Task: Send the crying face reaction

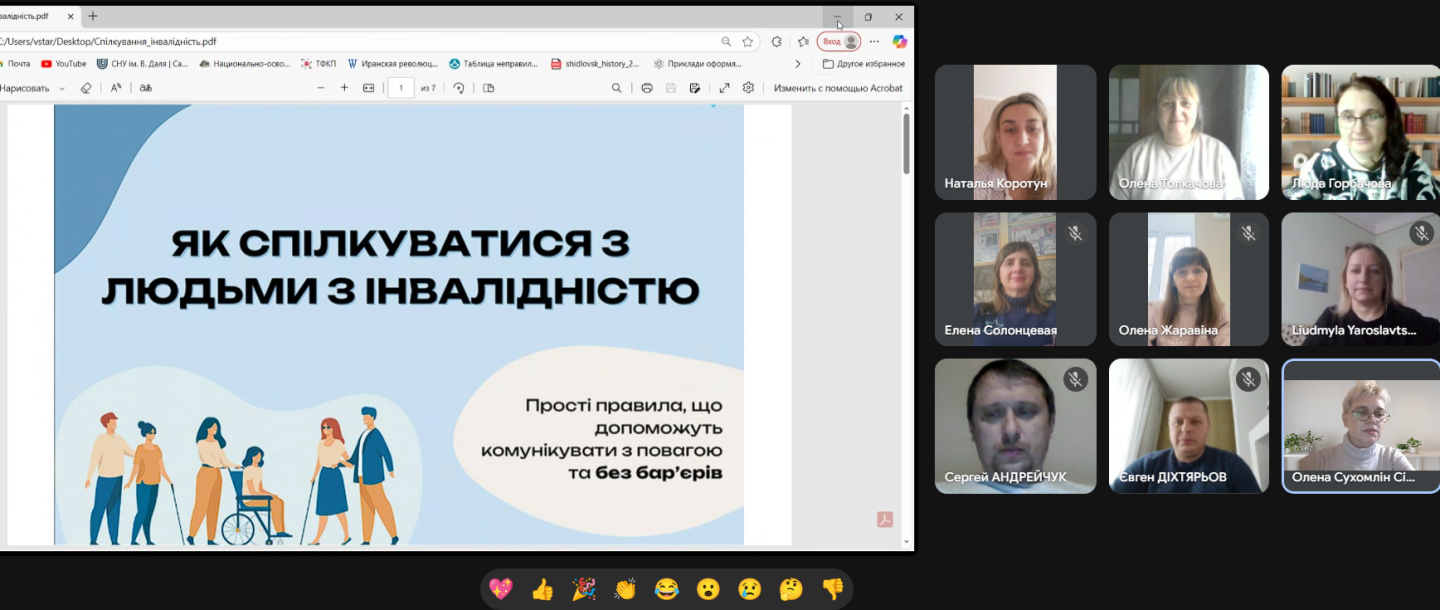Action: point(750,589)
